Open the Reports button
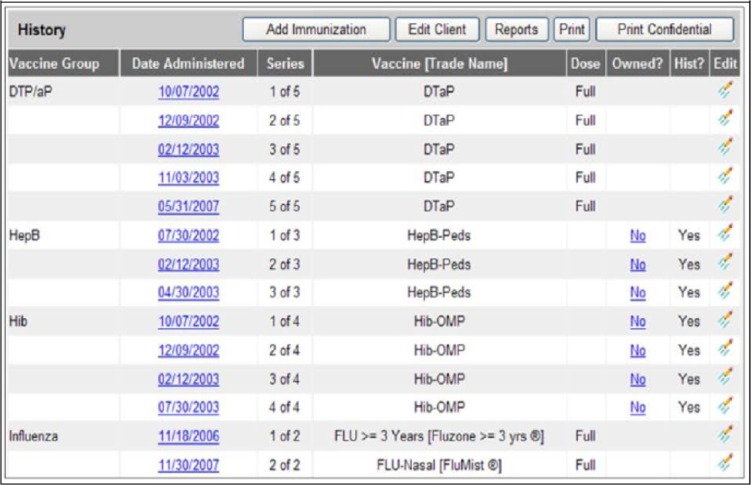This screenshot has height=485, width=751. [x=517, y=29]
